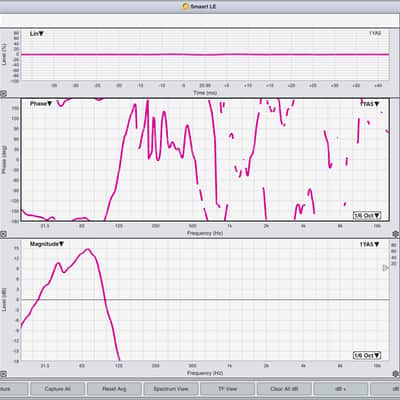Open 1YAS trace selector in magnitude plot
Image resolution: width=400 pixels, height=400 pixels.
(369, 244)
